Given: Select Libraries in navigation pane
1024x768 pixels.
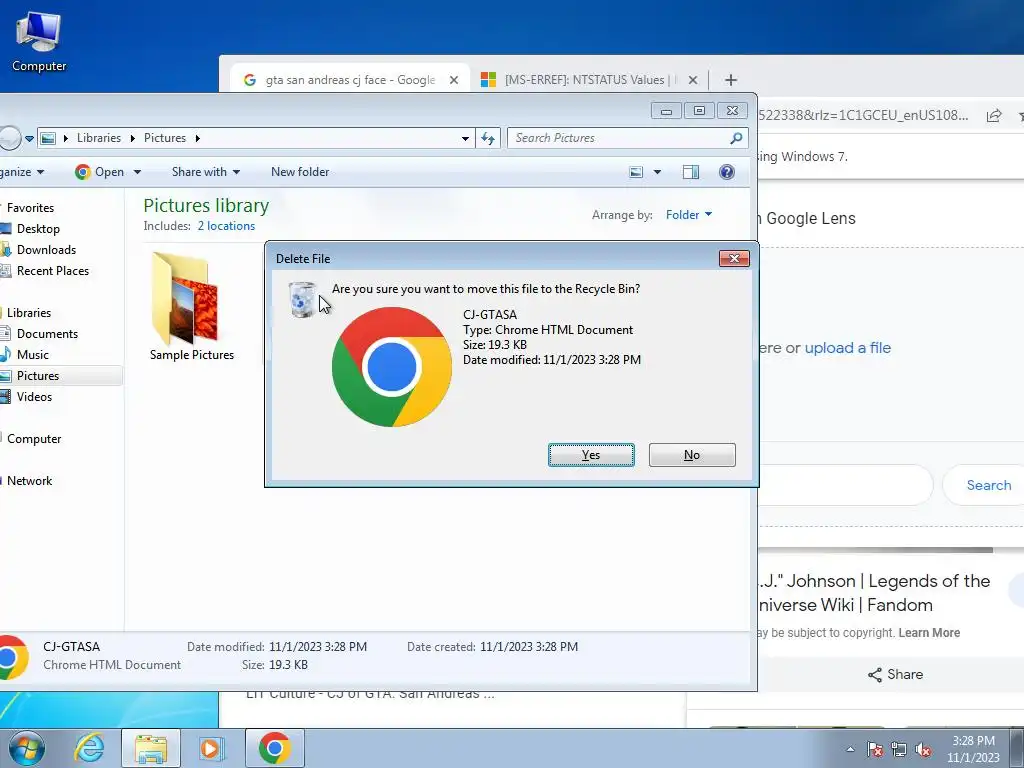Looking at the screenshot, I should click(x=29, y=313).
